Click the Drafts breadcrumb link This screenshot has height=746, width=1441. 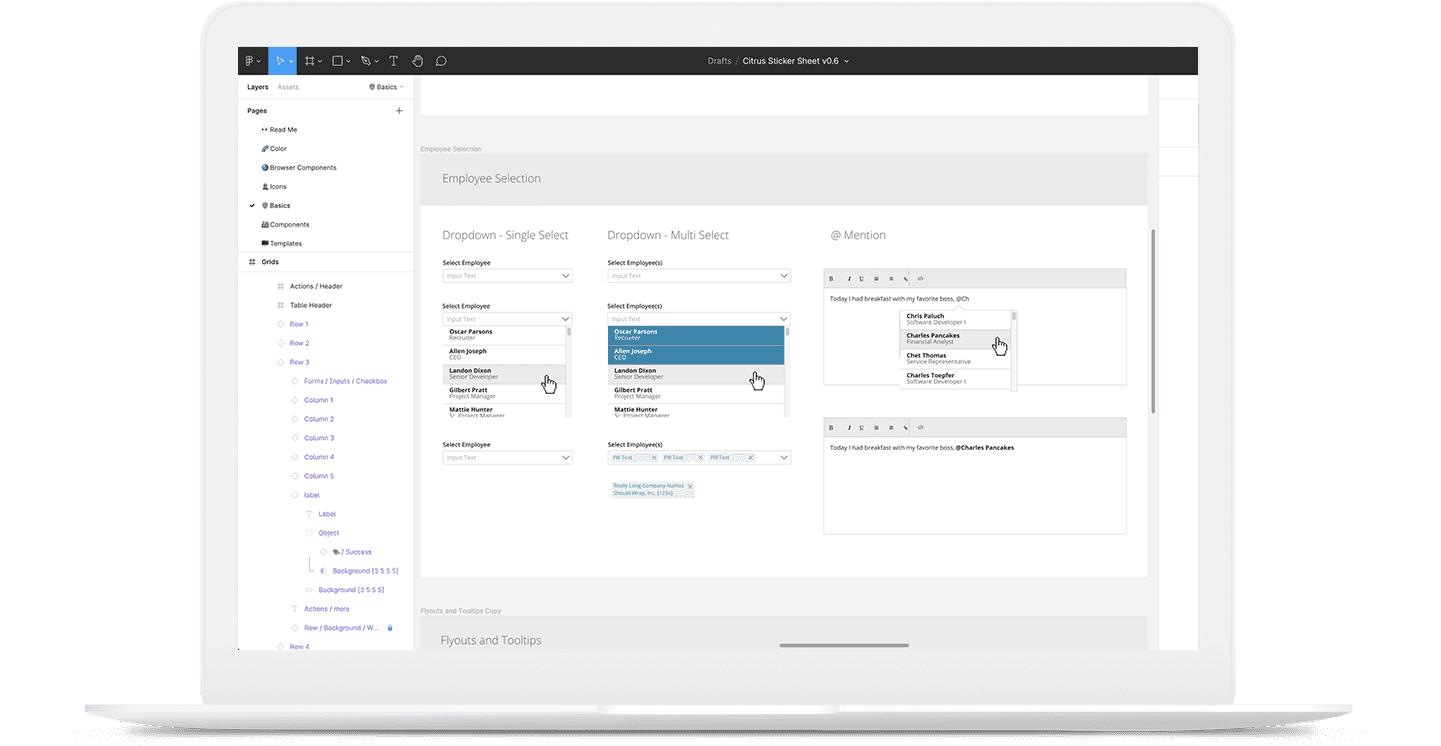tap(719, 61)
